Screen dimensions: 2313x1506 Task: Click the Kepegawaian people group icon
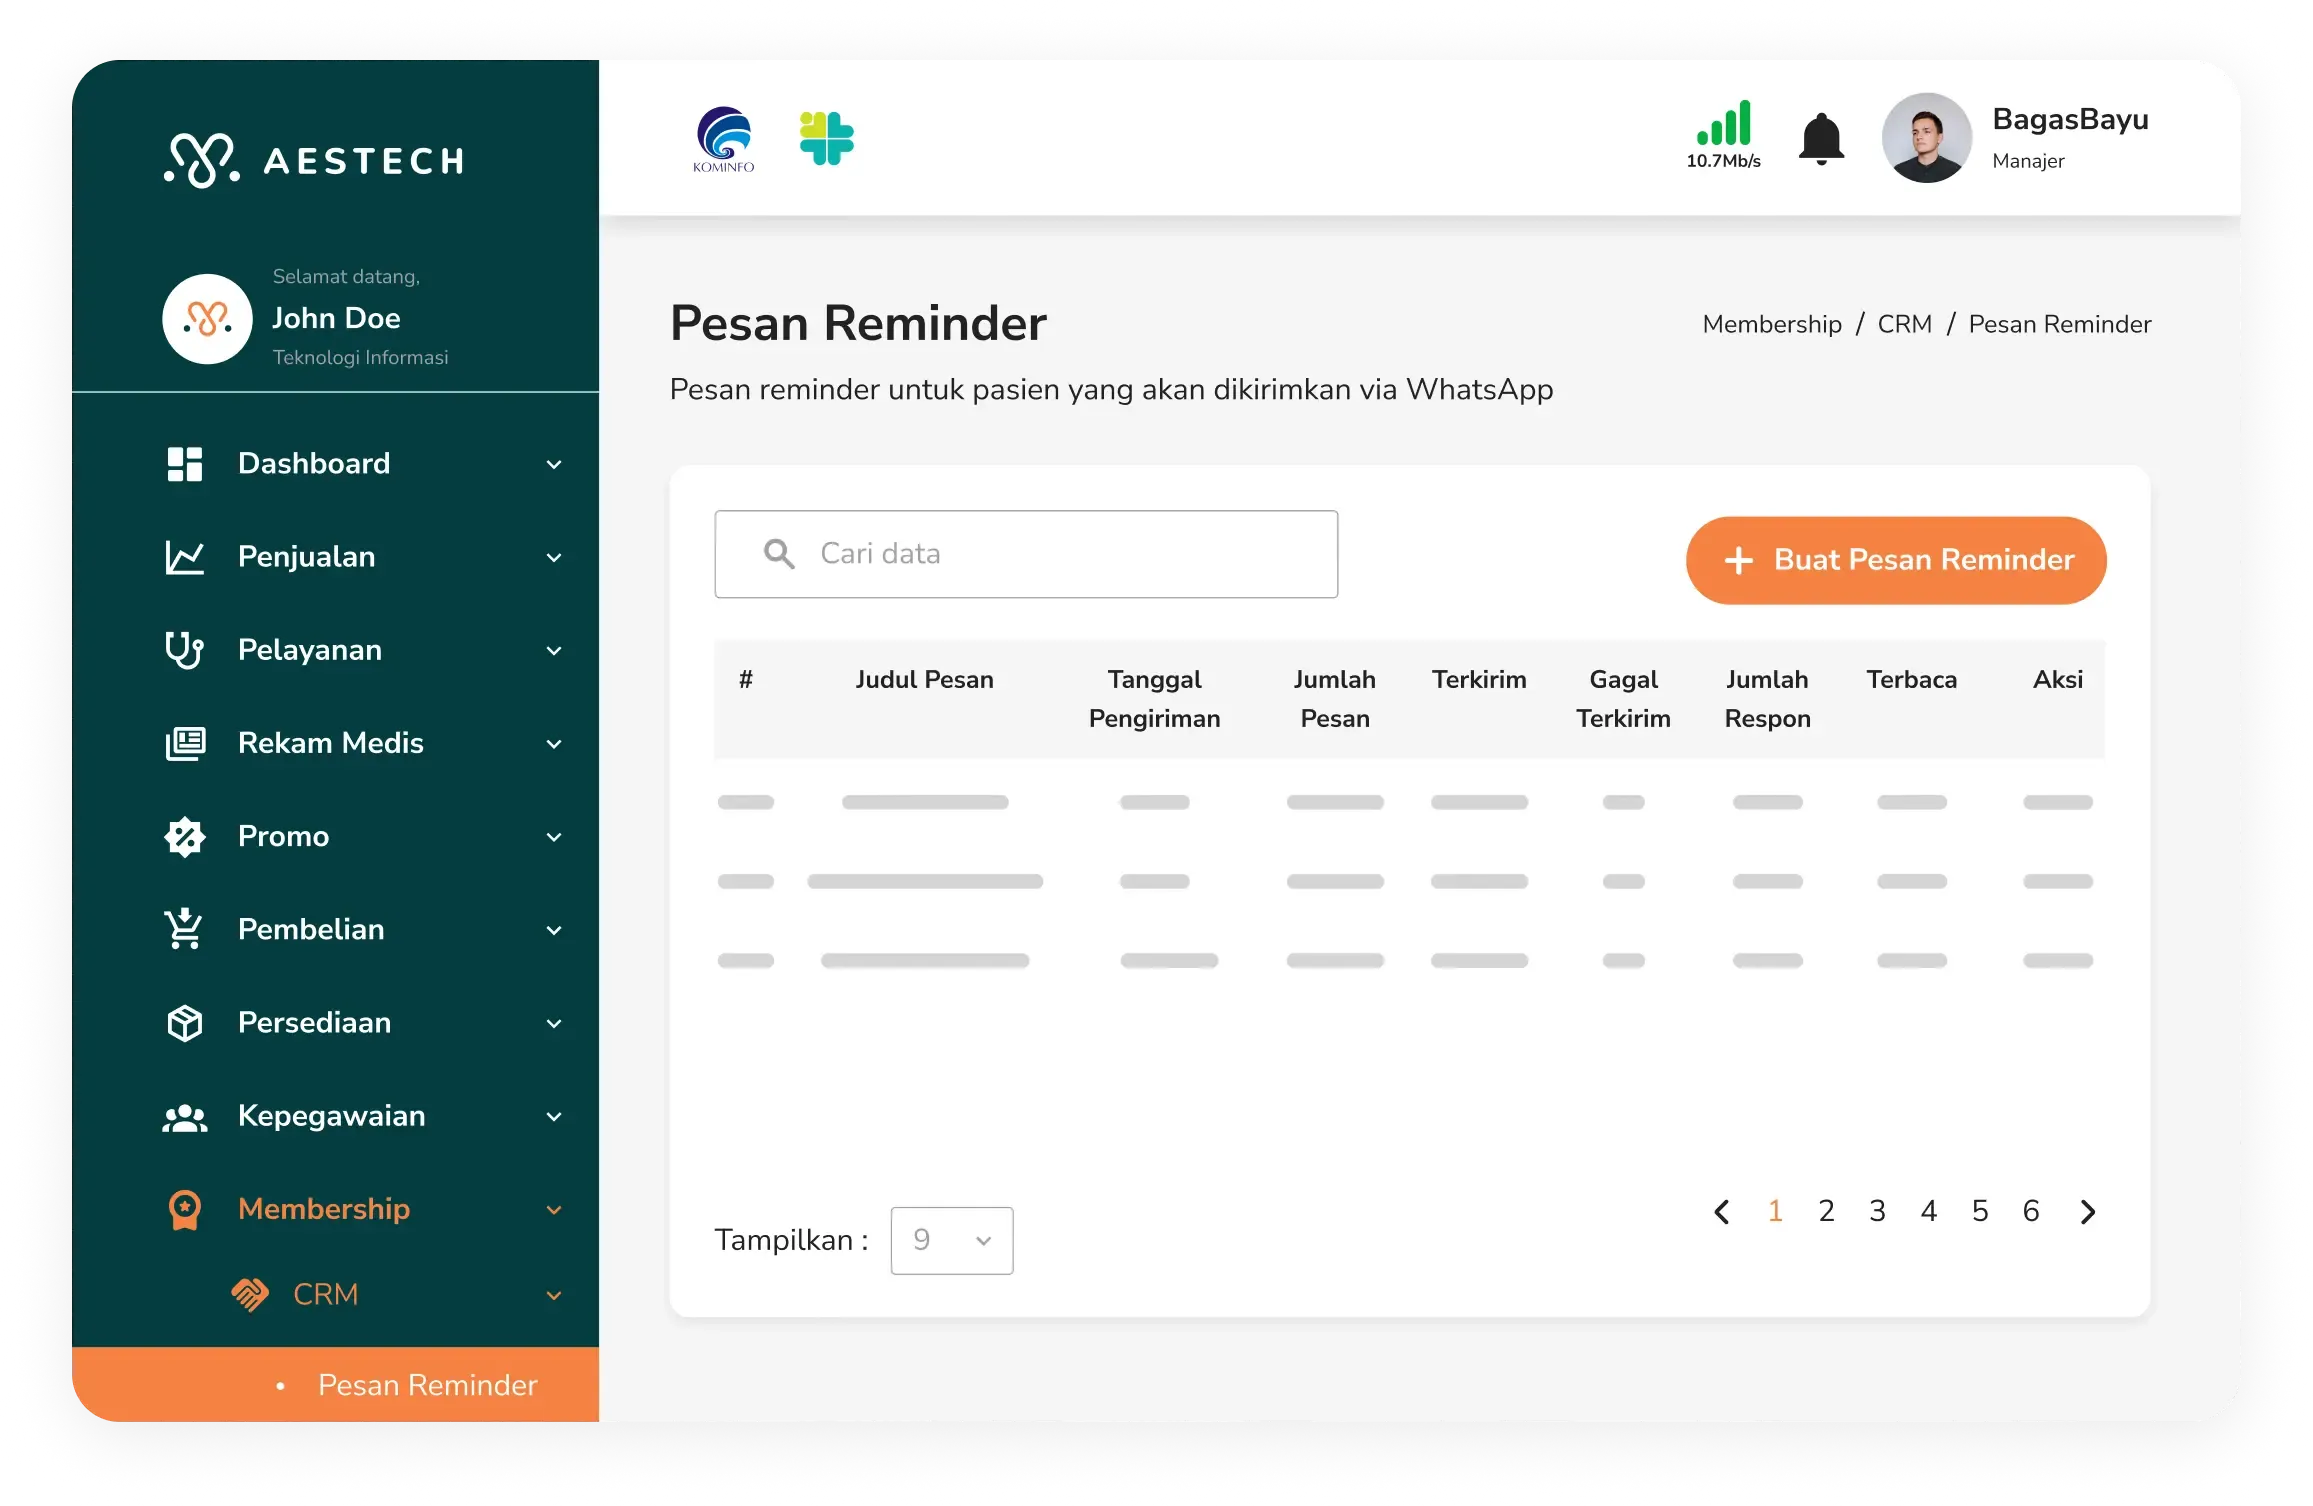184,1116
